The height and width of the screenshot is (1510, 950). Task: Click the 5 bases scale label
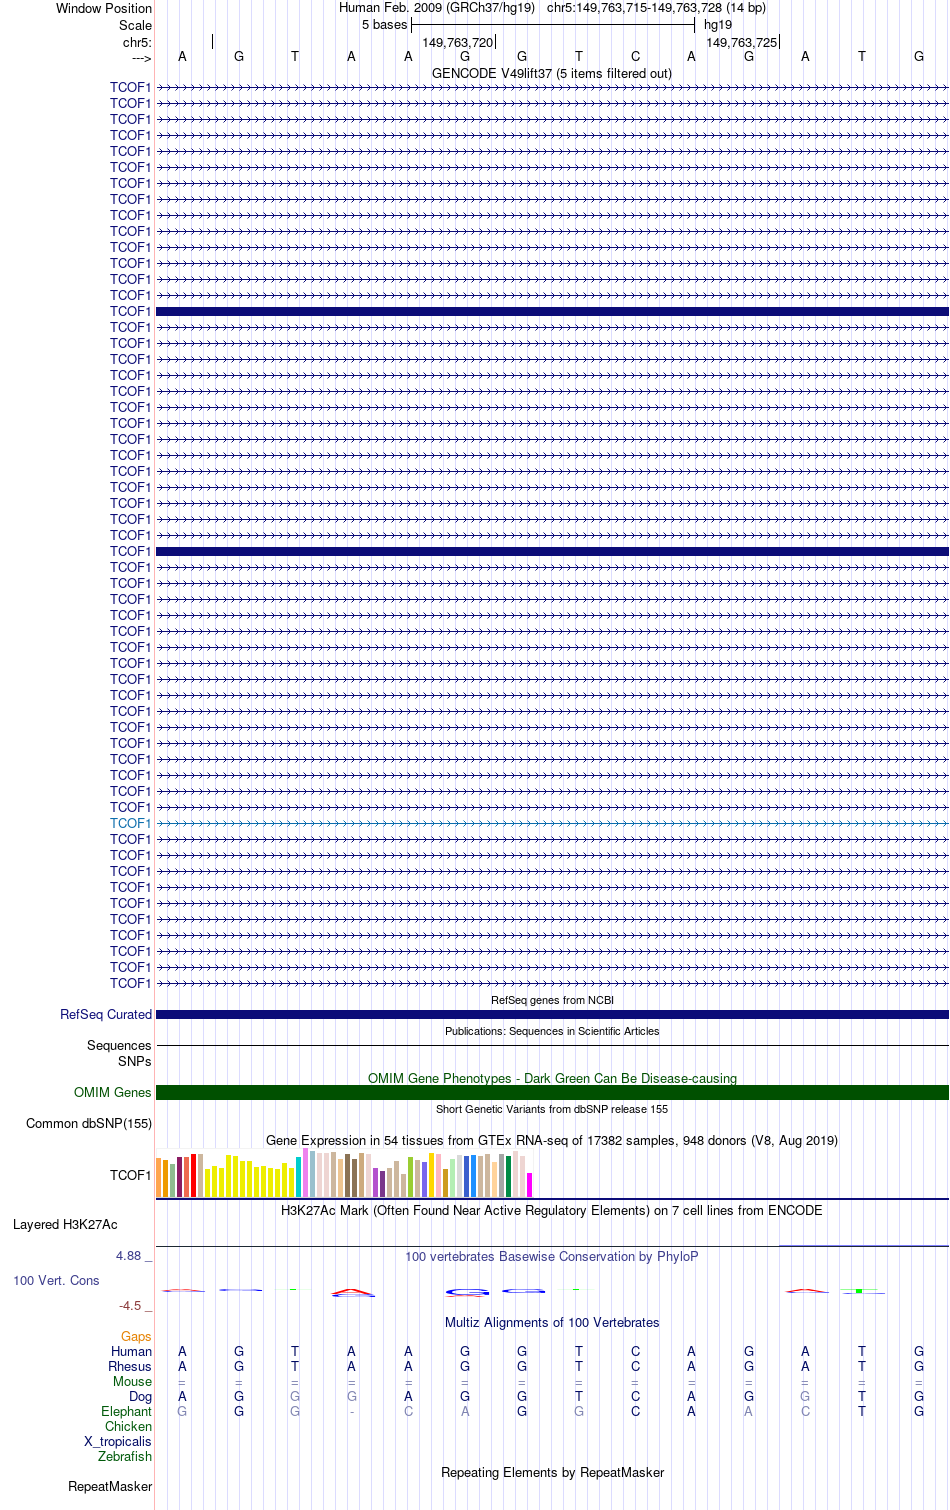coord(385,24)
